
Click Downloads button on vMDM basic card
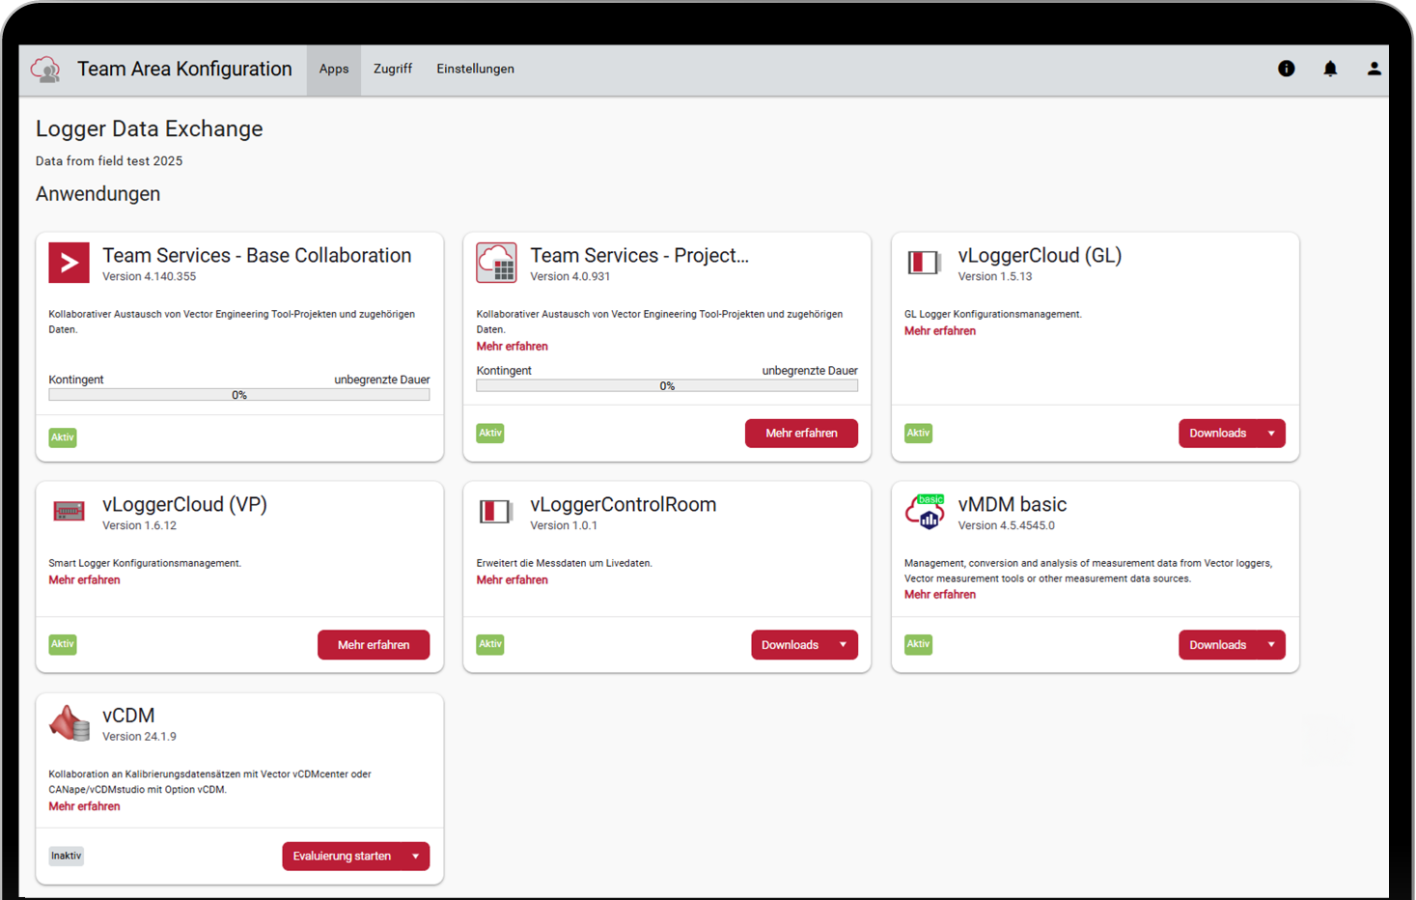pyautogui.click(x=1218, y=645)
